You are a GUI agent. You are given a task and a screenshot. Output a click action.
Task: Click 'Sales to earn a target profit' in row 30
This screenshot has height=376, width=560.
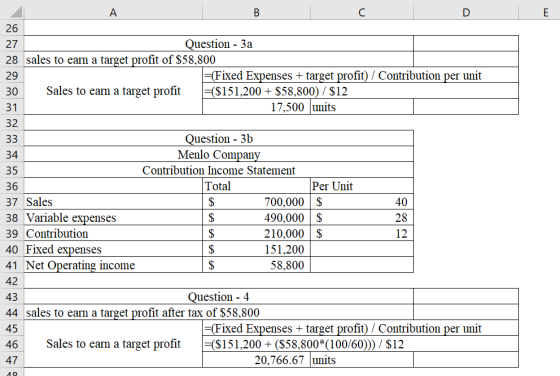pos(113,91)
